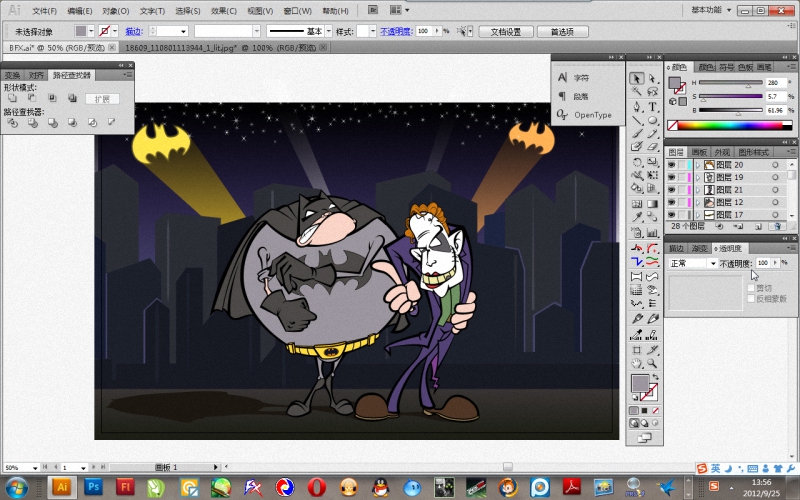Select the Gradient tool in toolbox
The image size is (800, 500).
pyautogui.click(x=652, y=204)
